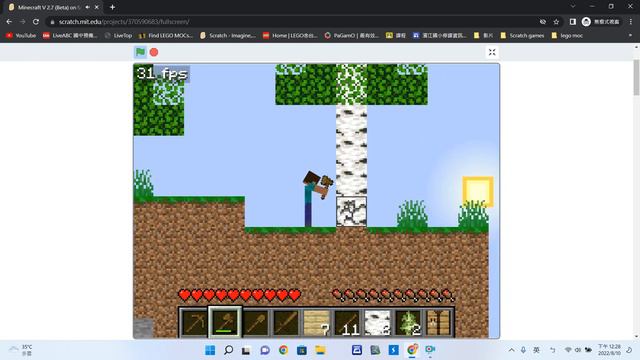640x360 pixels.
Task: Click the Steve player character
Action: click(x=314, y=199)
